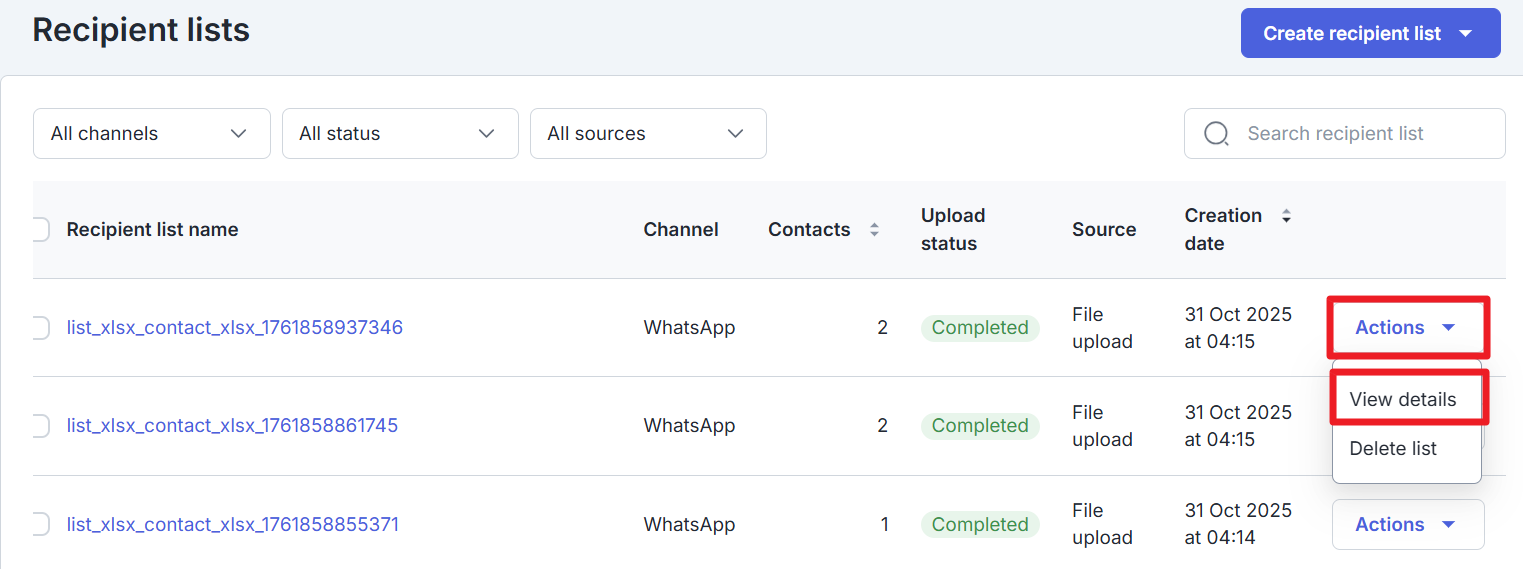Open Actions dropdown for the first list
The width and height of the screenshot is (1523, 569).
point(1406,328)
